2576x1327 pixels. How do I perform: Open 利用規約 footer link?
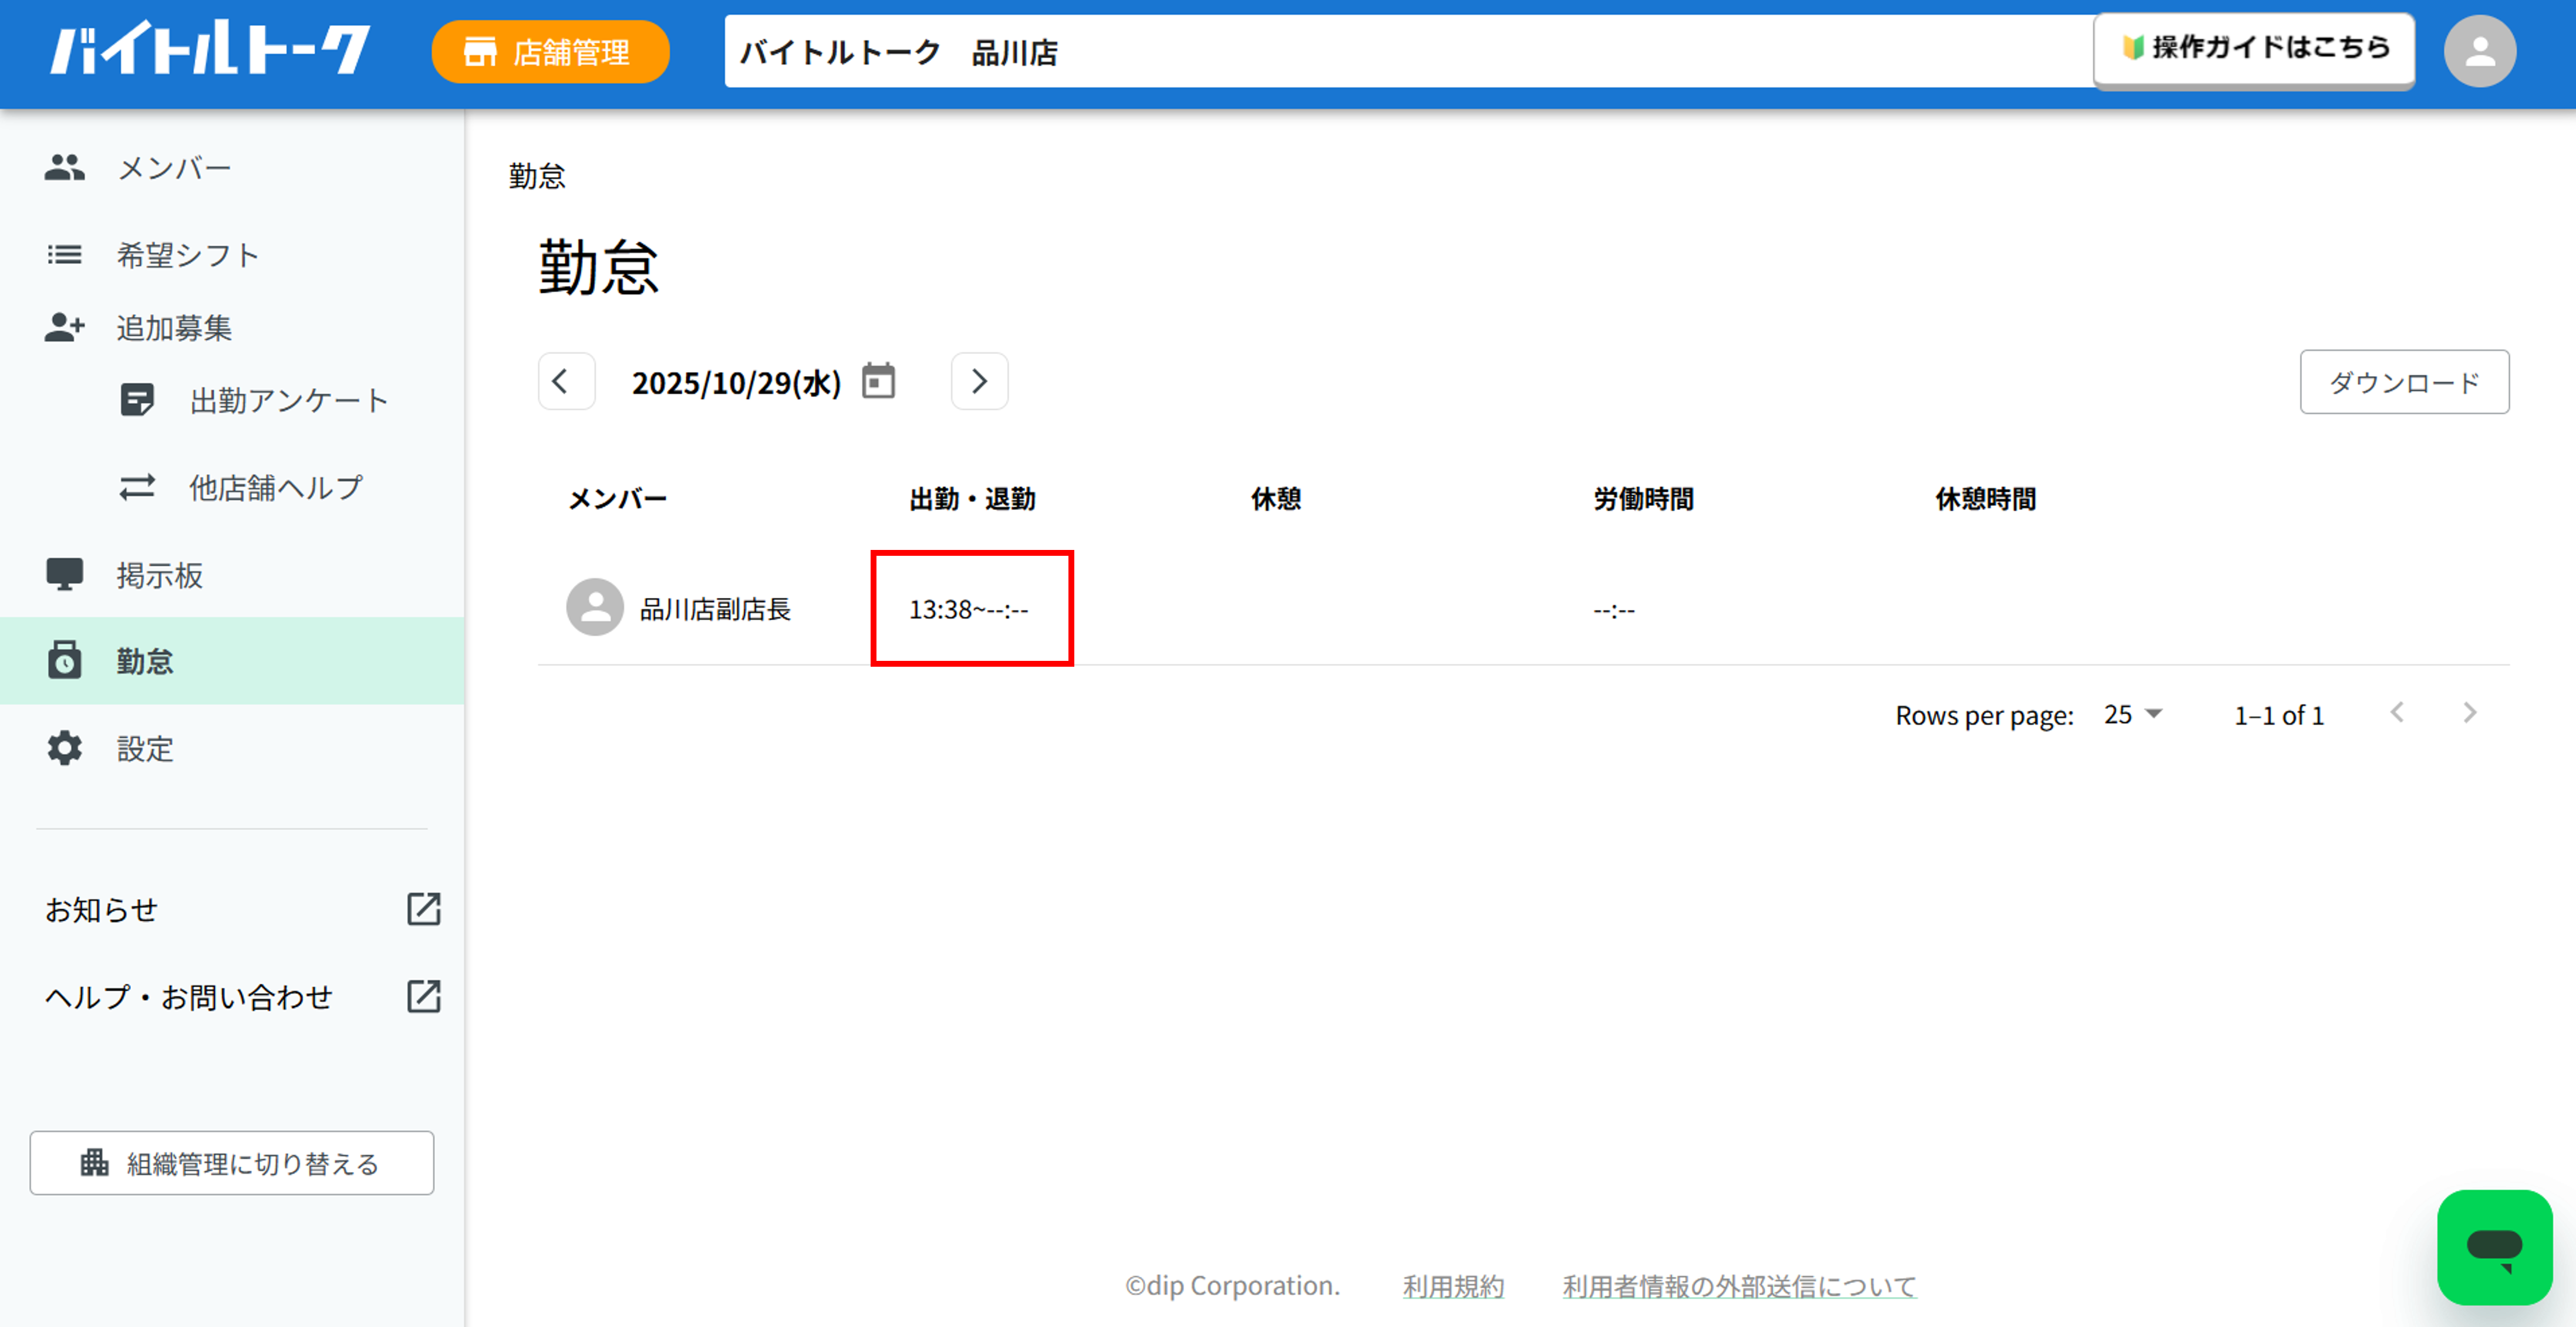click(x=1453, y=1286)
